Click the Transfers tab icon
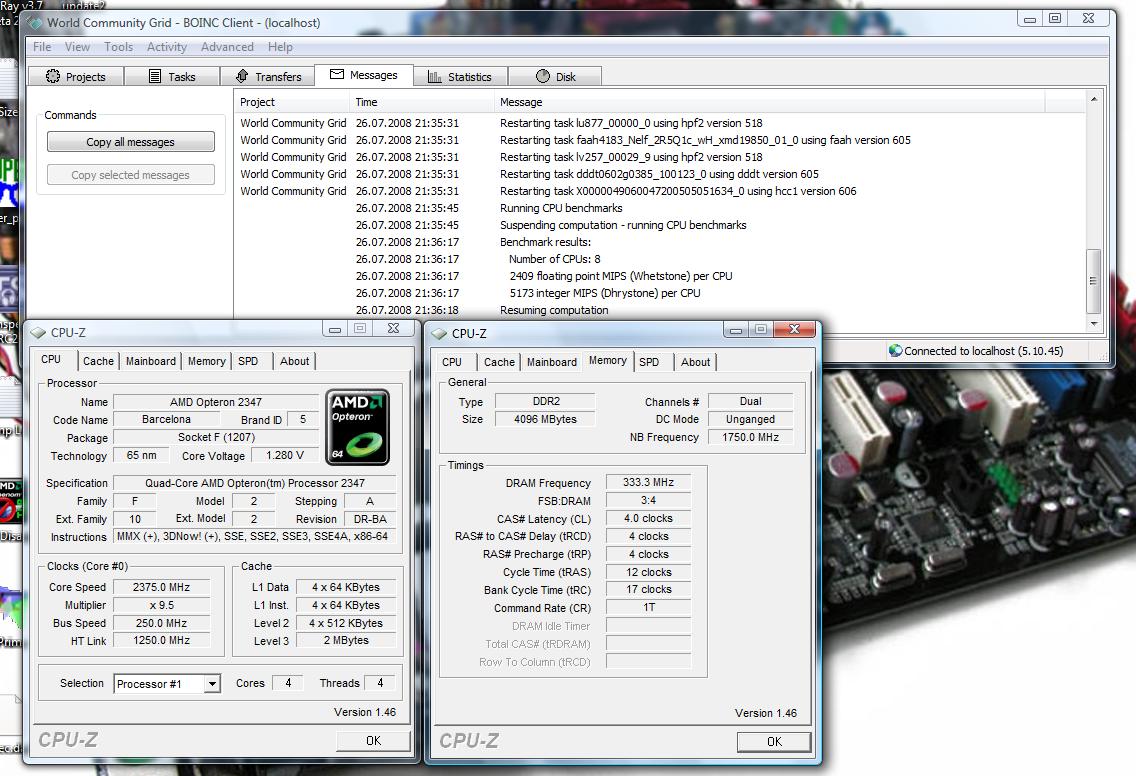This screenshot has height=776, width=1136. pos(243,76)
